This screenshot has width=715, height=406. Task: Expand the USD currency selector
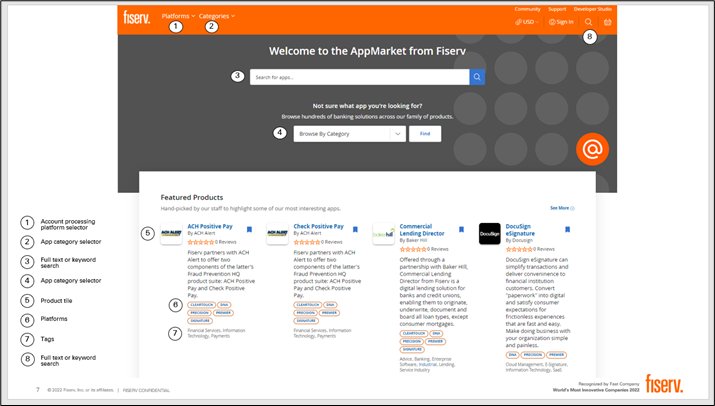point(527,22)
